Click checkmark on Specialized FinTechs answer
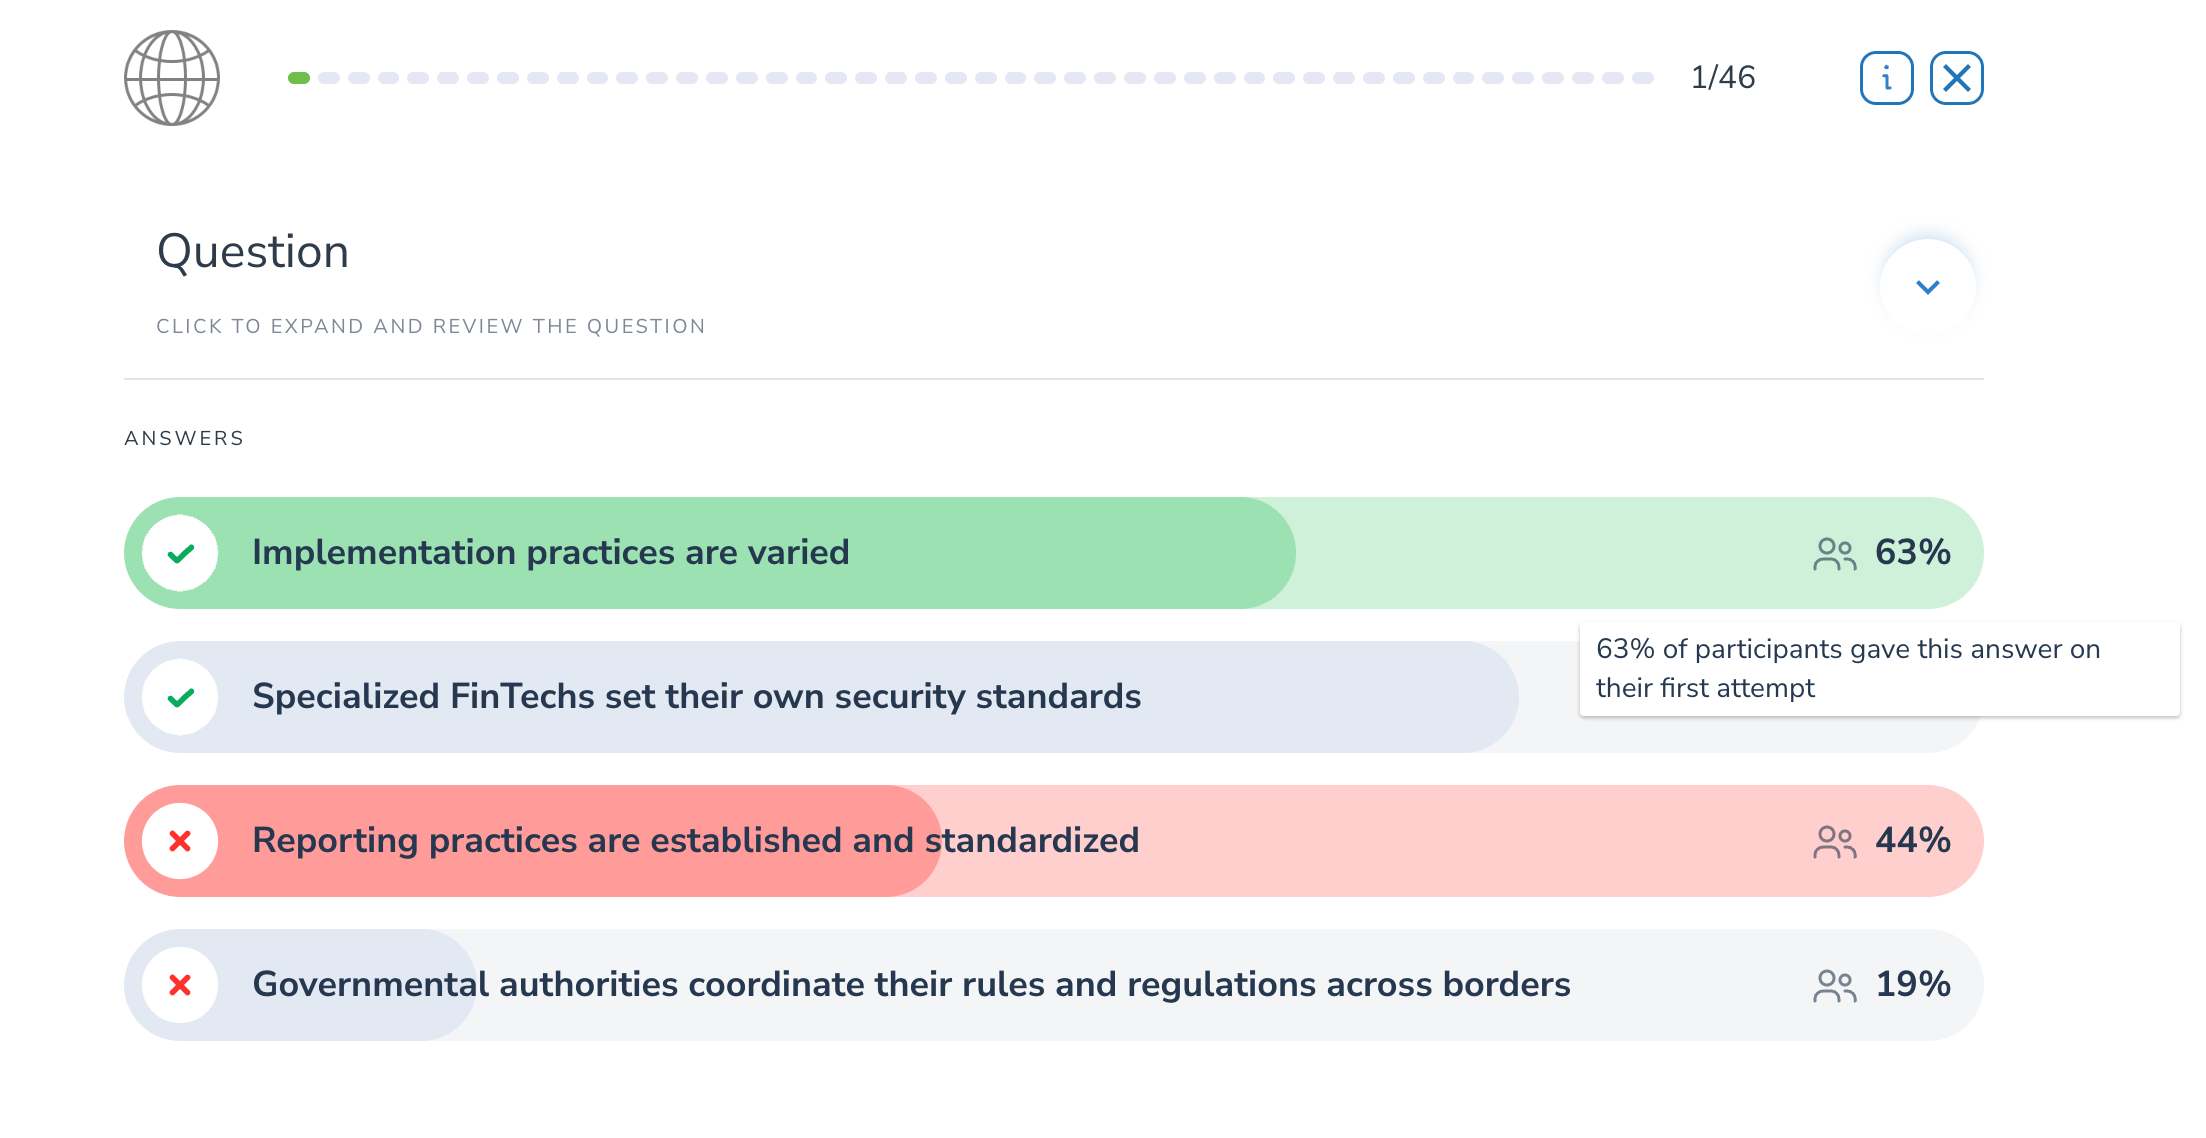The height and width of the screenshot is (1138, 2206). 180,698
